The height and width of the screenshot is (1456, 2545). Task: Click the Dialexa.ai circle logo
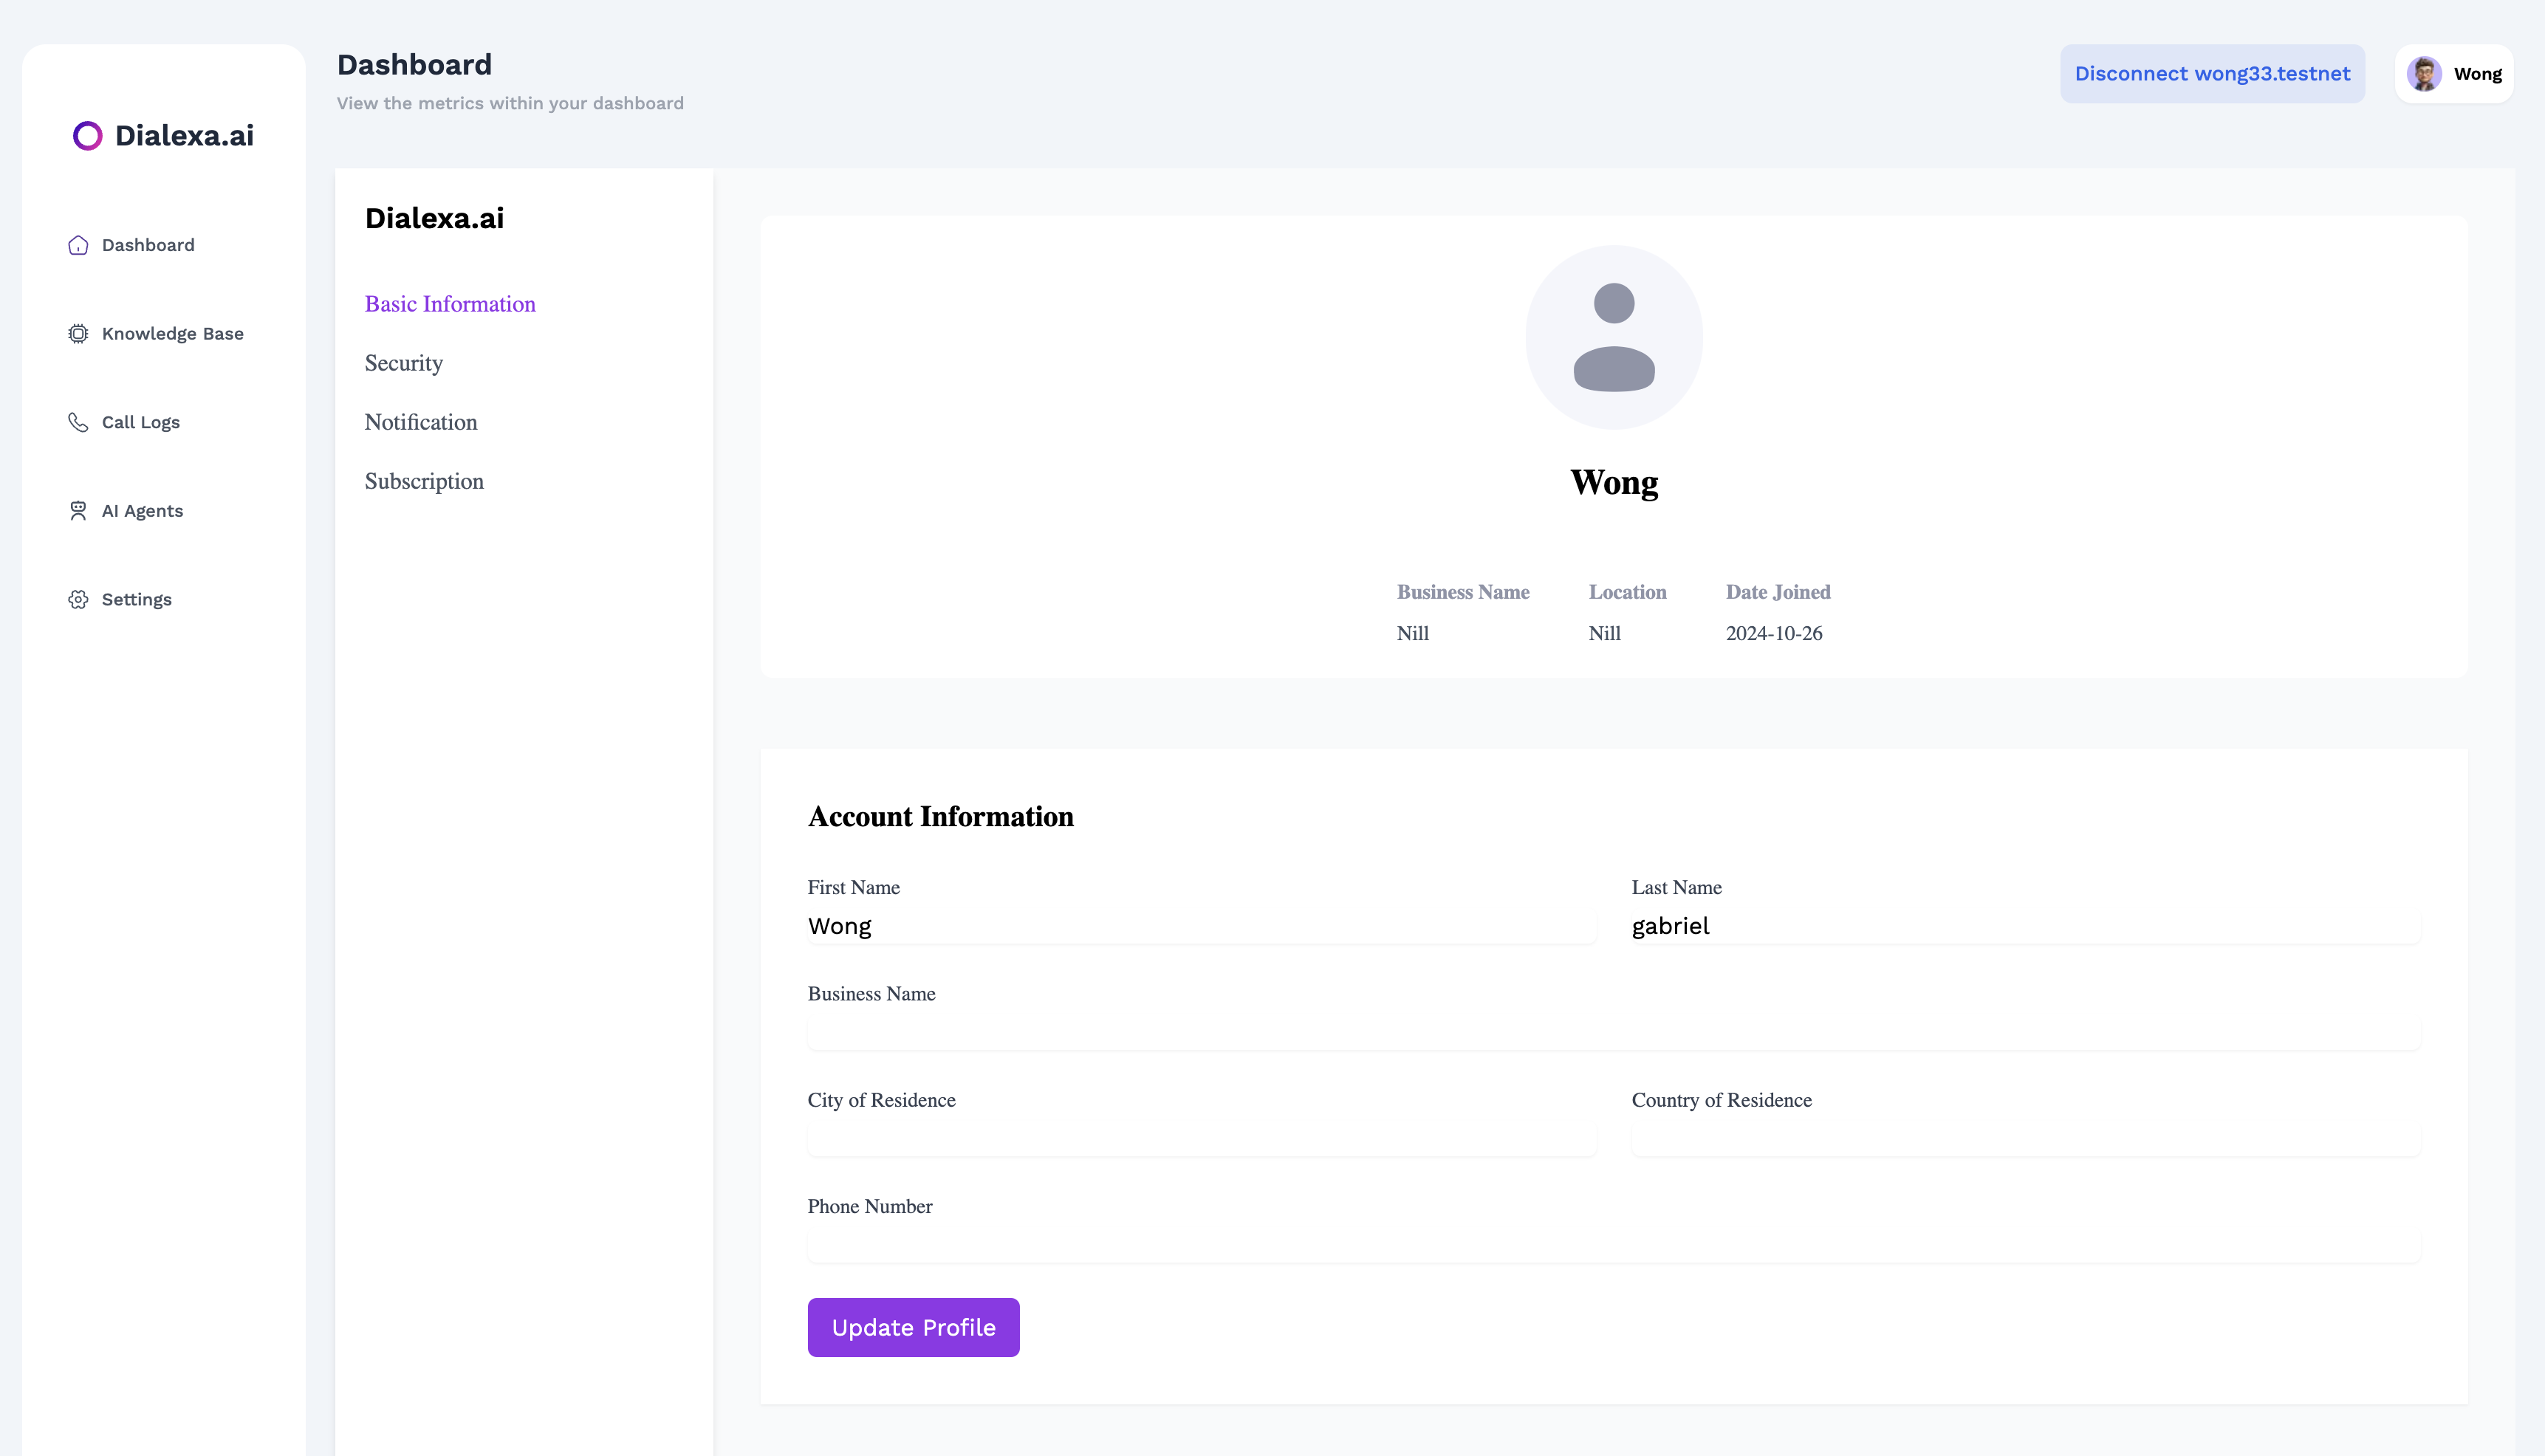[x=88, y=136]
